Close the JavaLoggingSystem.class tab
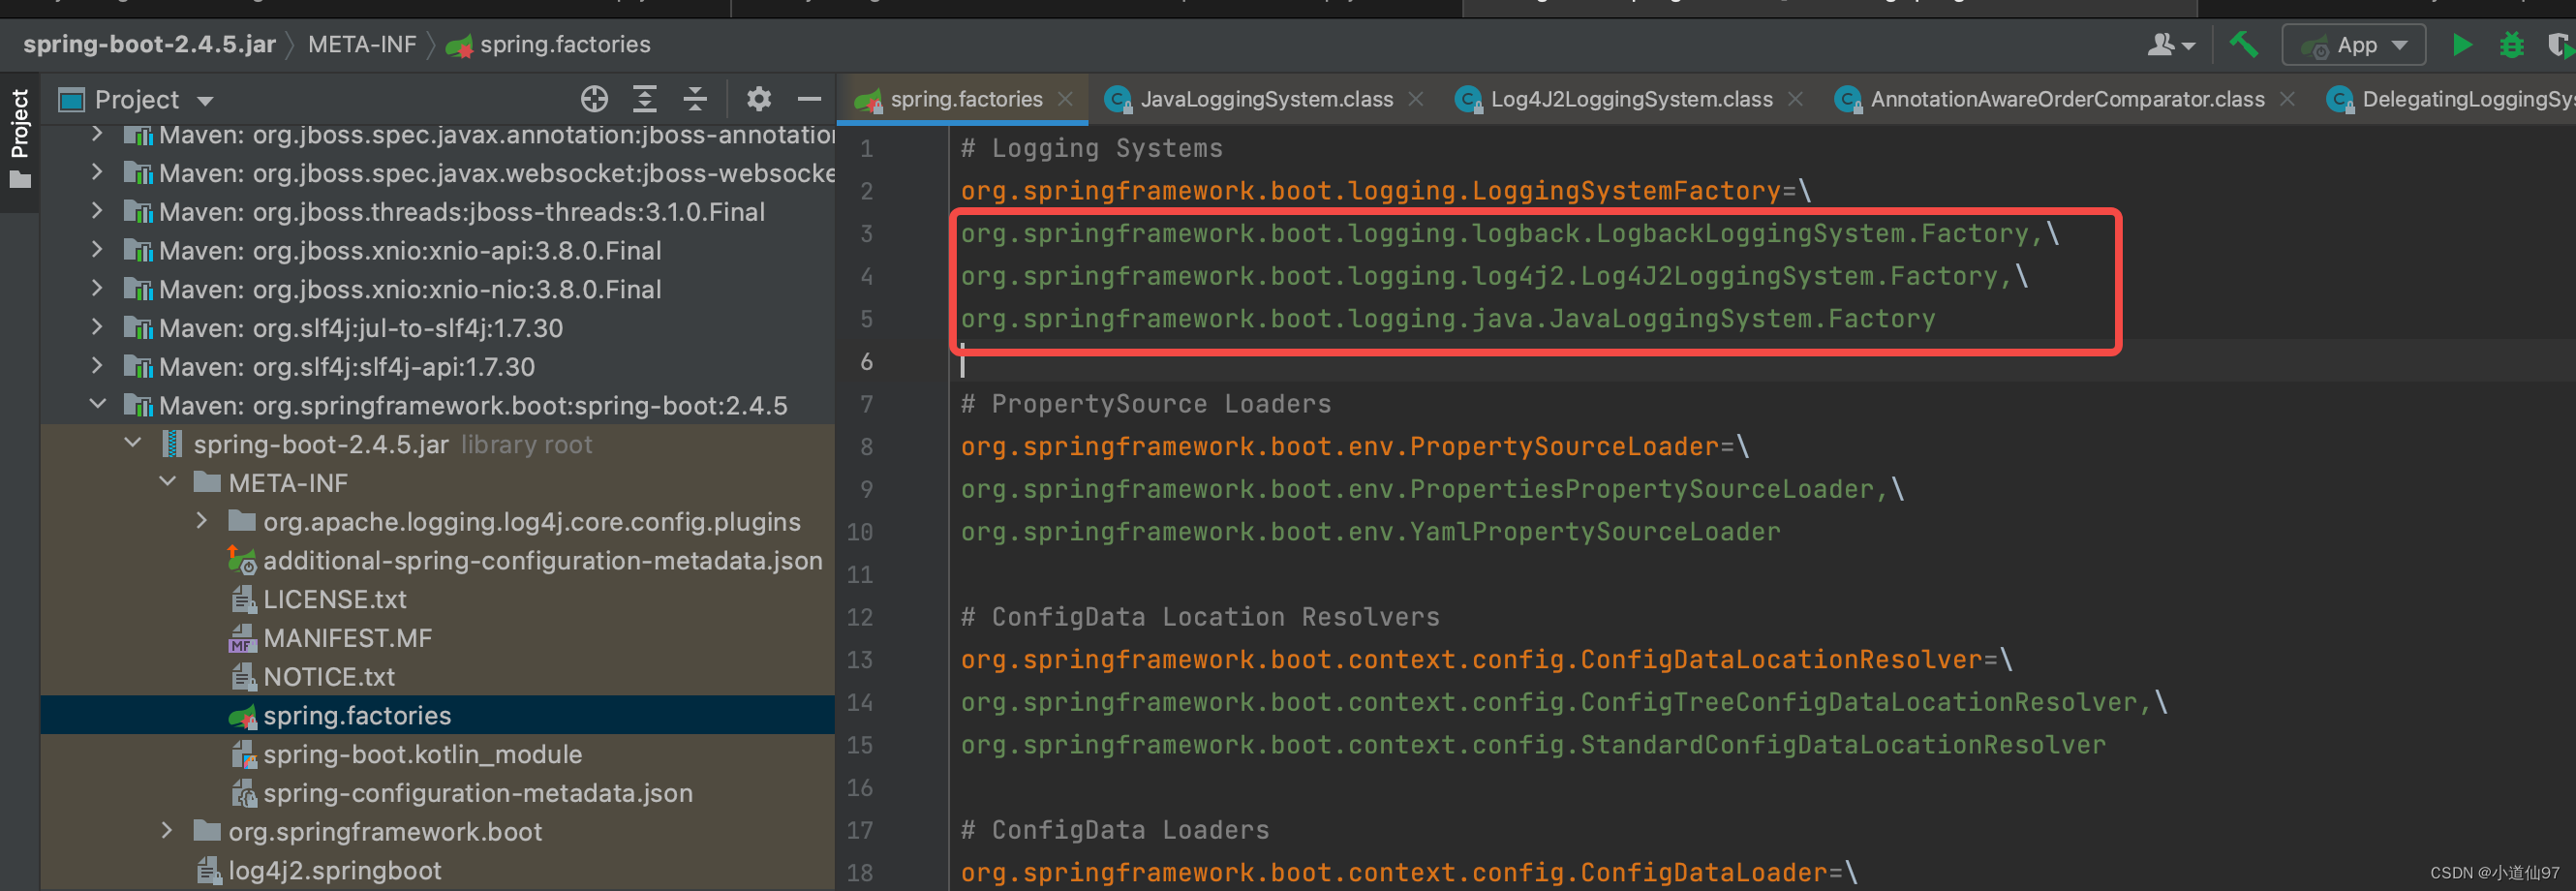Viewport: 2576px width, 891px height. point(1416,99)
